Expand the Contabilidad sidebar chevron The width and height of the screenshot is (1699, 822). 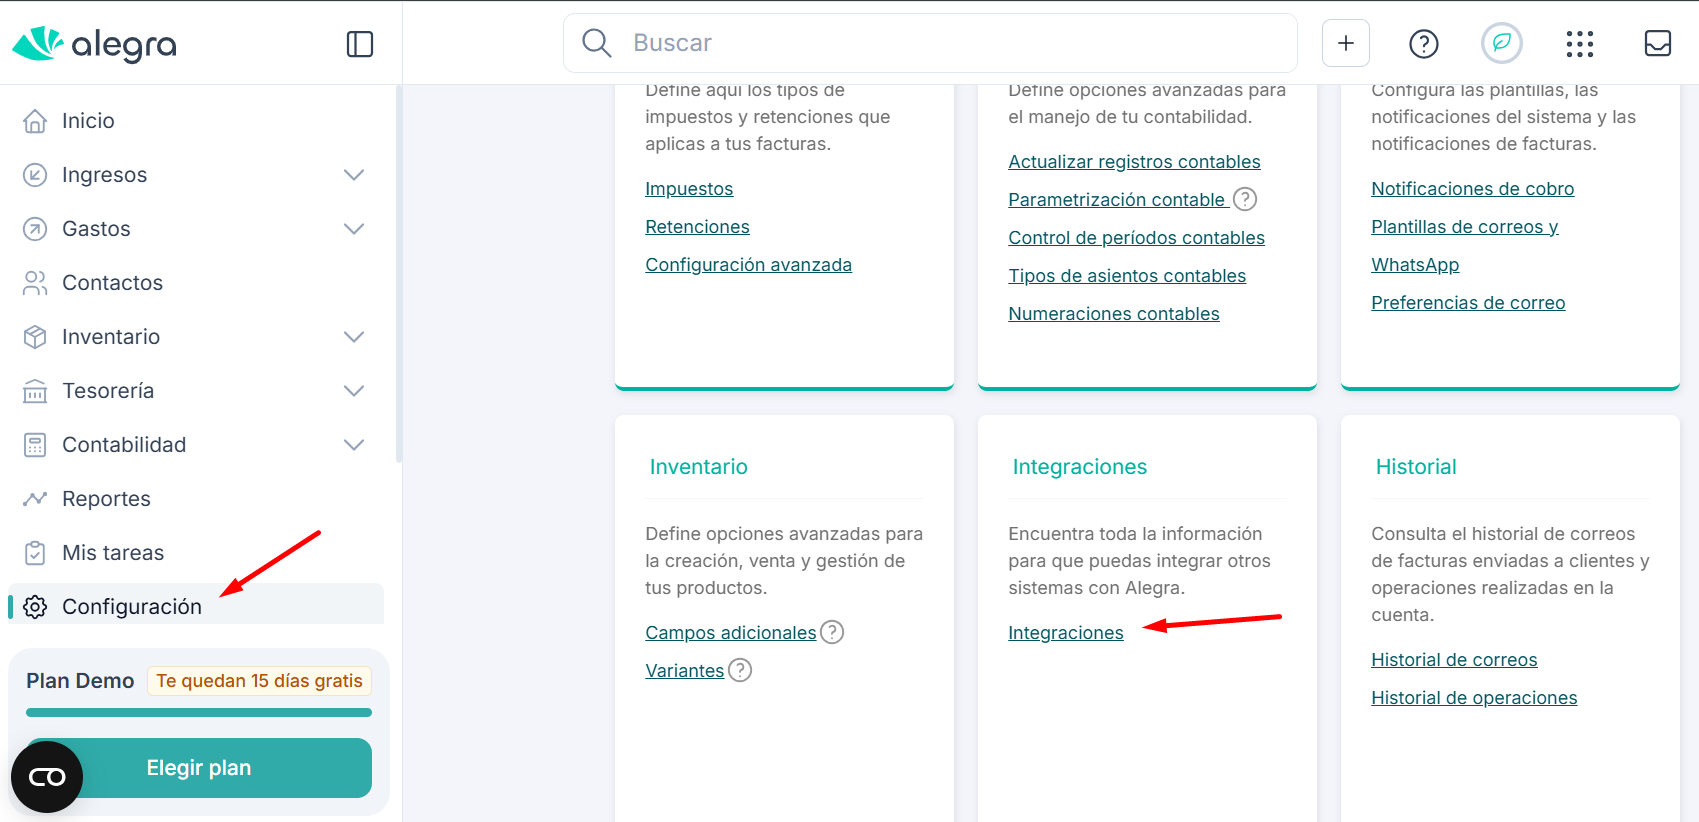[354, 445]
